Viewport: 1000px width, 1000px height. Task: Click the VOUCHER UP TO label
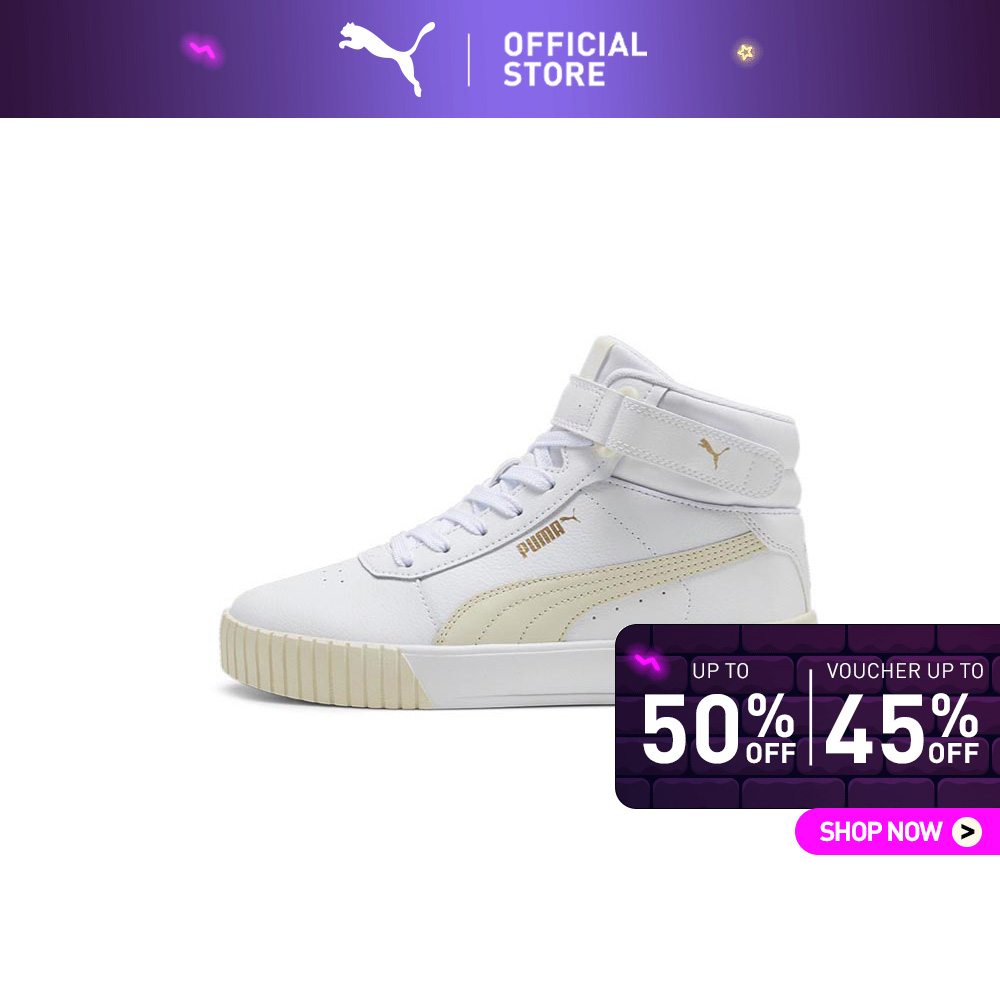[x=905, y=671]
